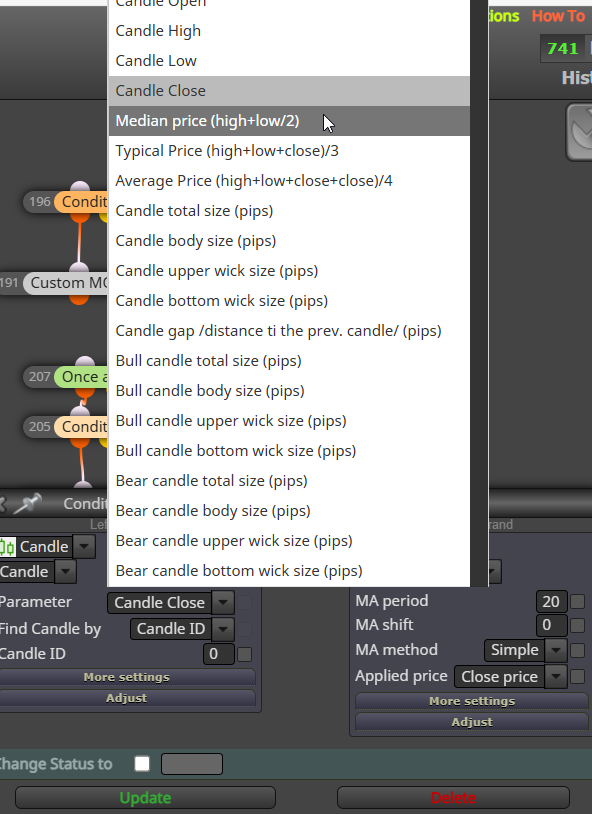The image size is (592, 814).
Task: Click the MA period value field
Action: pyautogui.click(x=551, y=601)
